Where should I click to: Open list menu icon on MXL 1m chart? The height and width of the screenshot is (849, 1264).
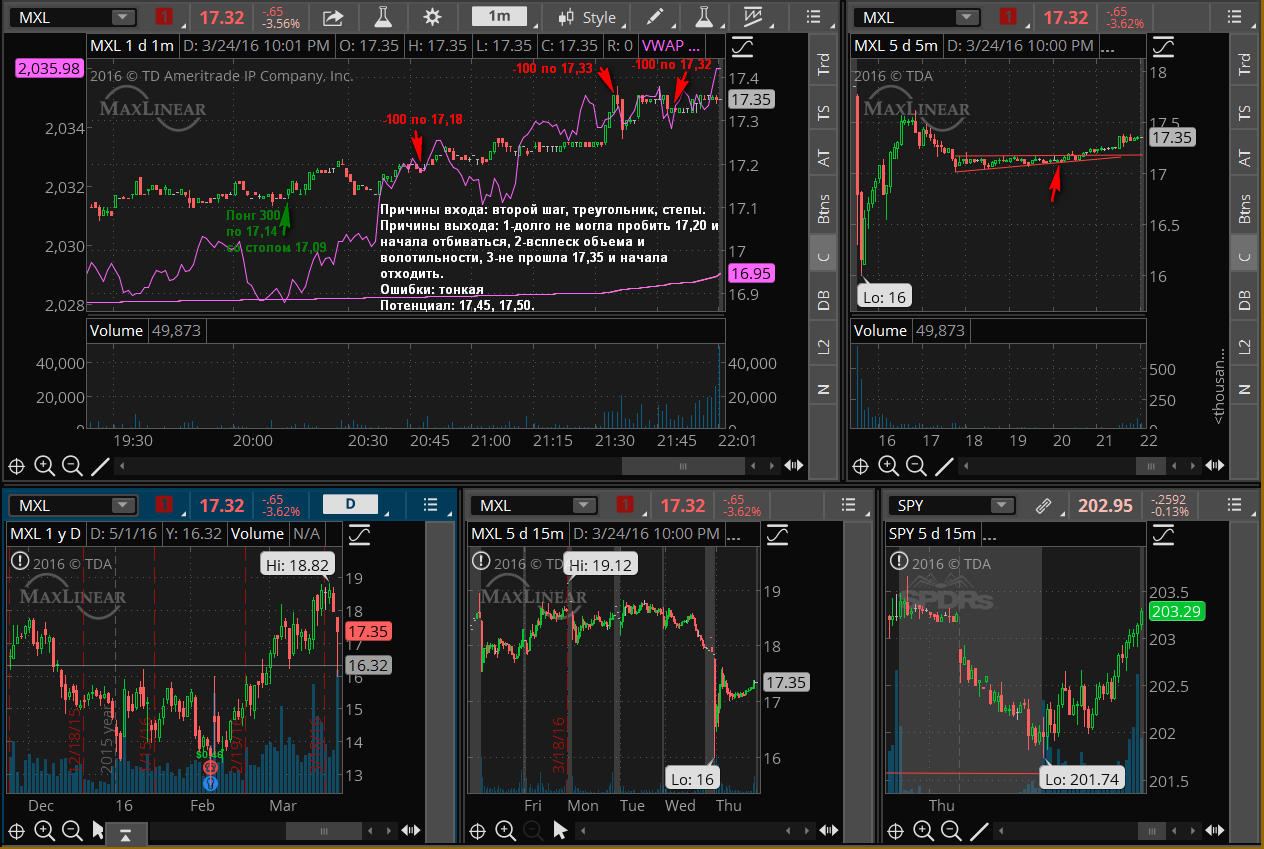[x=813, y=17]
